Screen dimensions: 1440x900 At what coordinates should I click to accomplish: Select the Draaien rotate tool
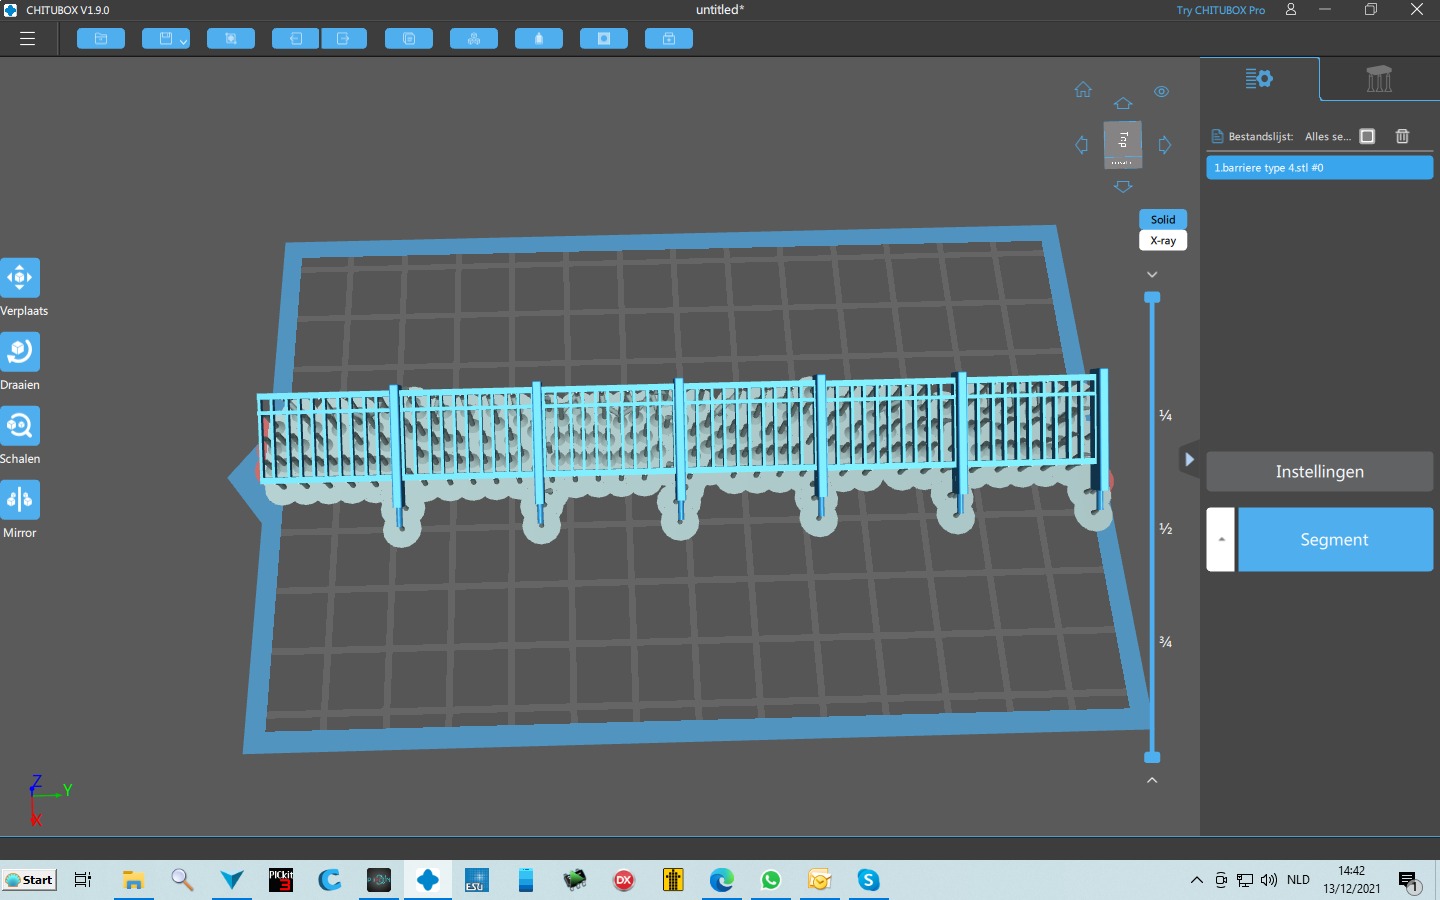[20, 352]
